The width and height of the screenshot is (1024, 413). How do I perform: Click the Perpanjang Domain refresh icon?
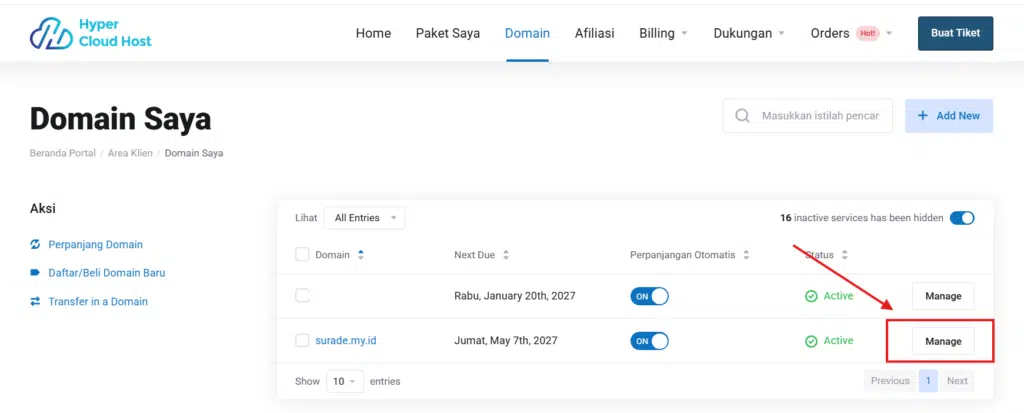35,244
